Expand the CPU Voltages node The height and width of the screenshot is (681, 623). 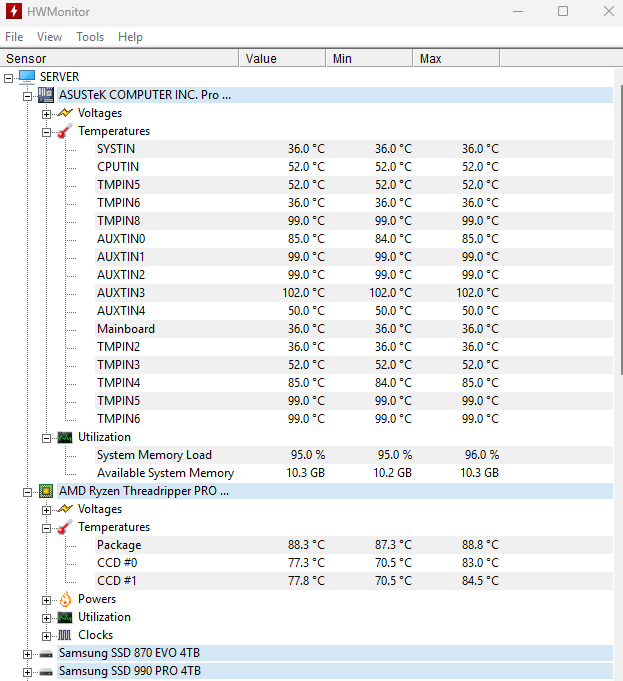46,510
